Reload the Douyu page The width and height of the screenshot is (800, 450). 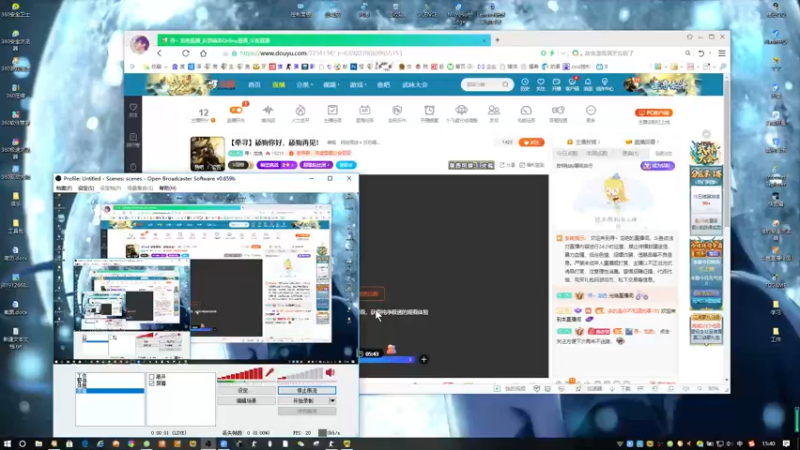(186, 53)
